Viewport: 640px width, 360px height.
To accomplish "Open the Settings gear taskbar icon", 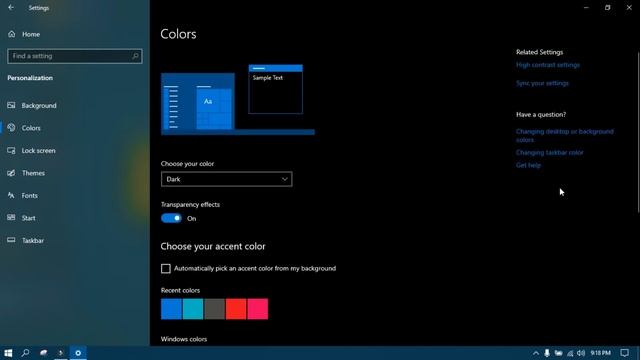I will click(x=78, y=353).
